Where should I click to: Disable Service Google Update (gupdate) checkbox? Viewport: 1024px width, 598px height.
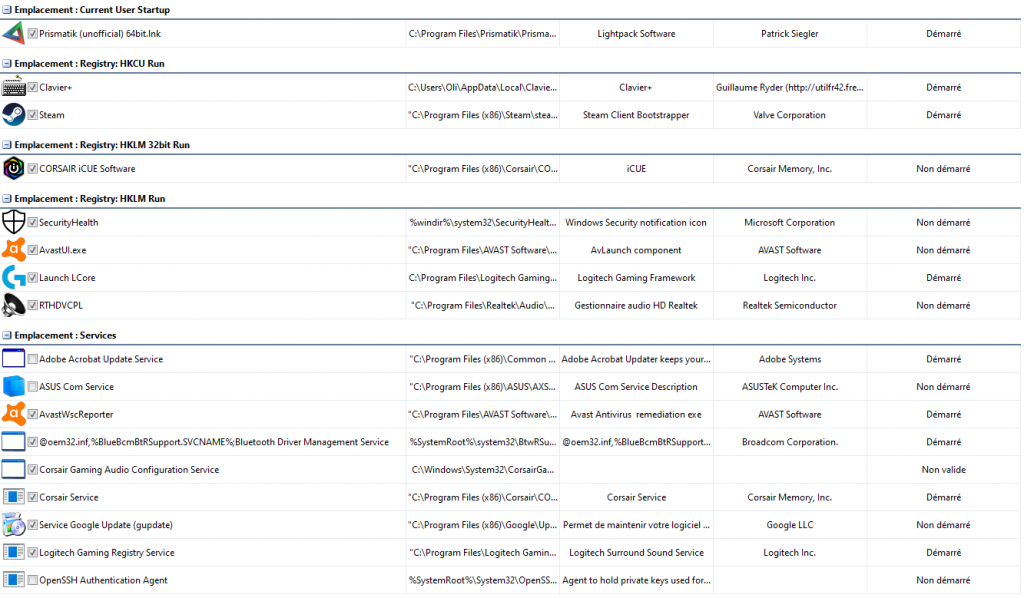click(x=33, y=524)
